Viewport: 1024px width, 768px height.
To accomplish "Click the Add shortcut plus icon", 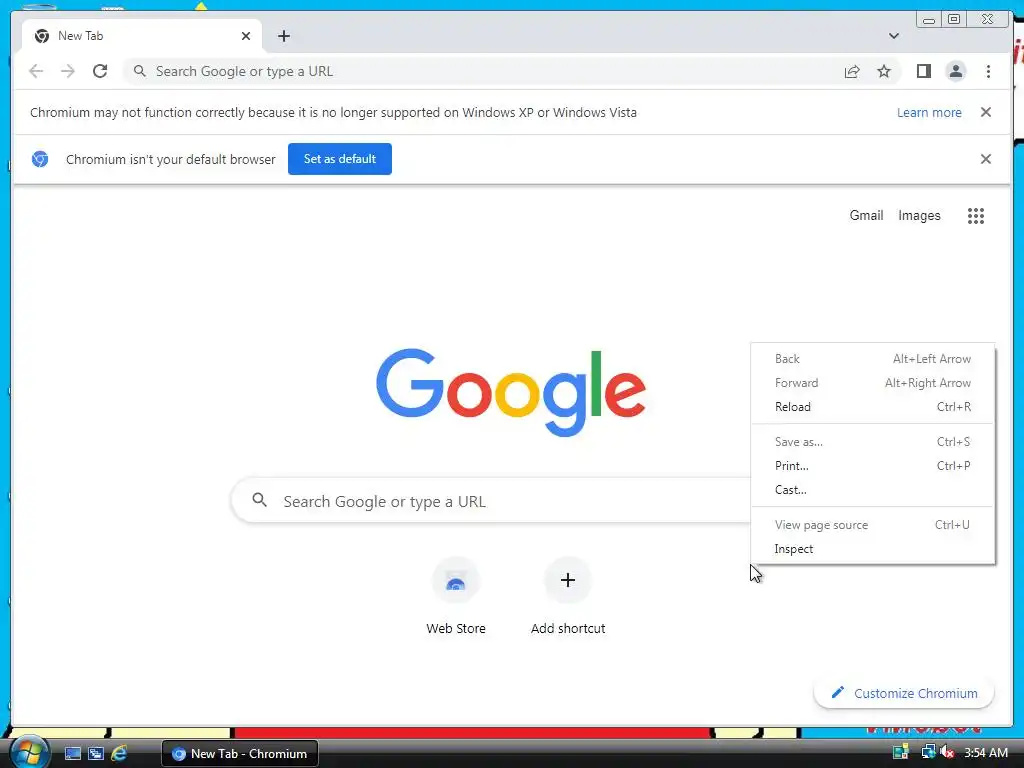I will [x=568, y=580].
